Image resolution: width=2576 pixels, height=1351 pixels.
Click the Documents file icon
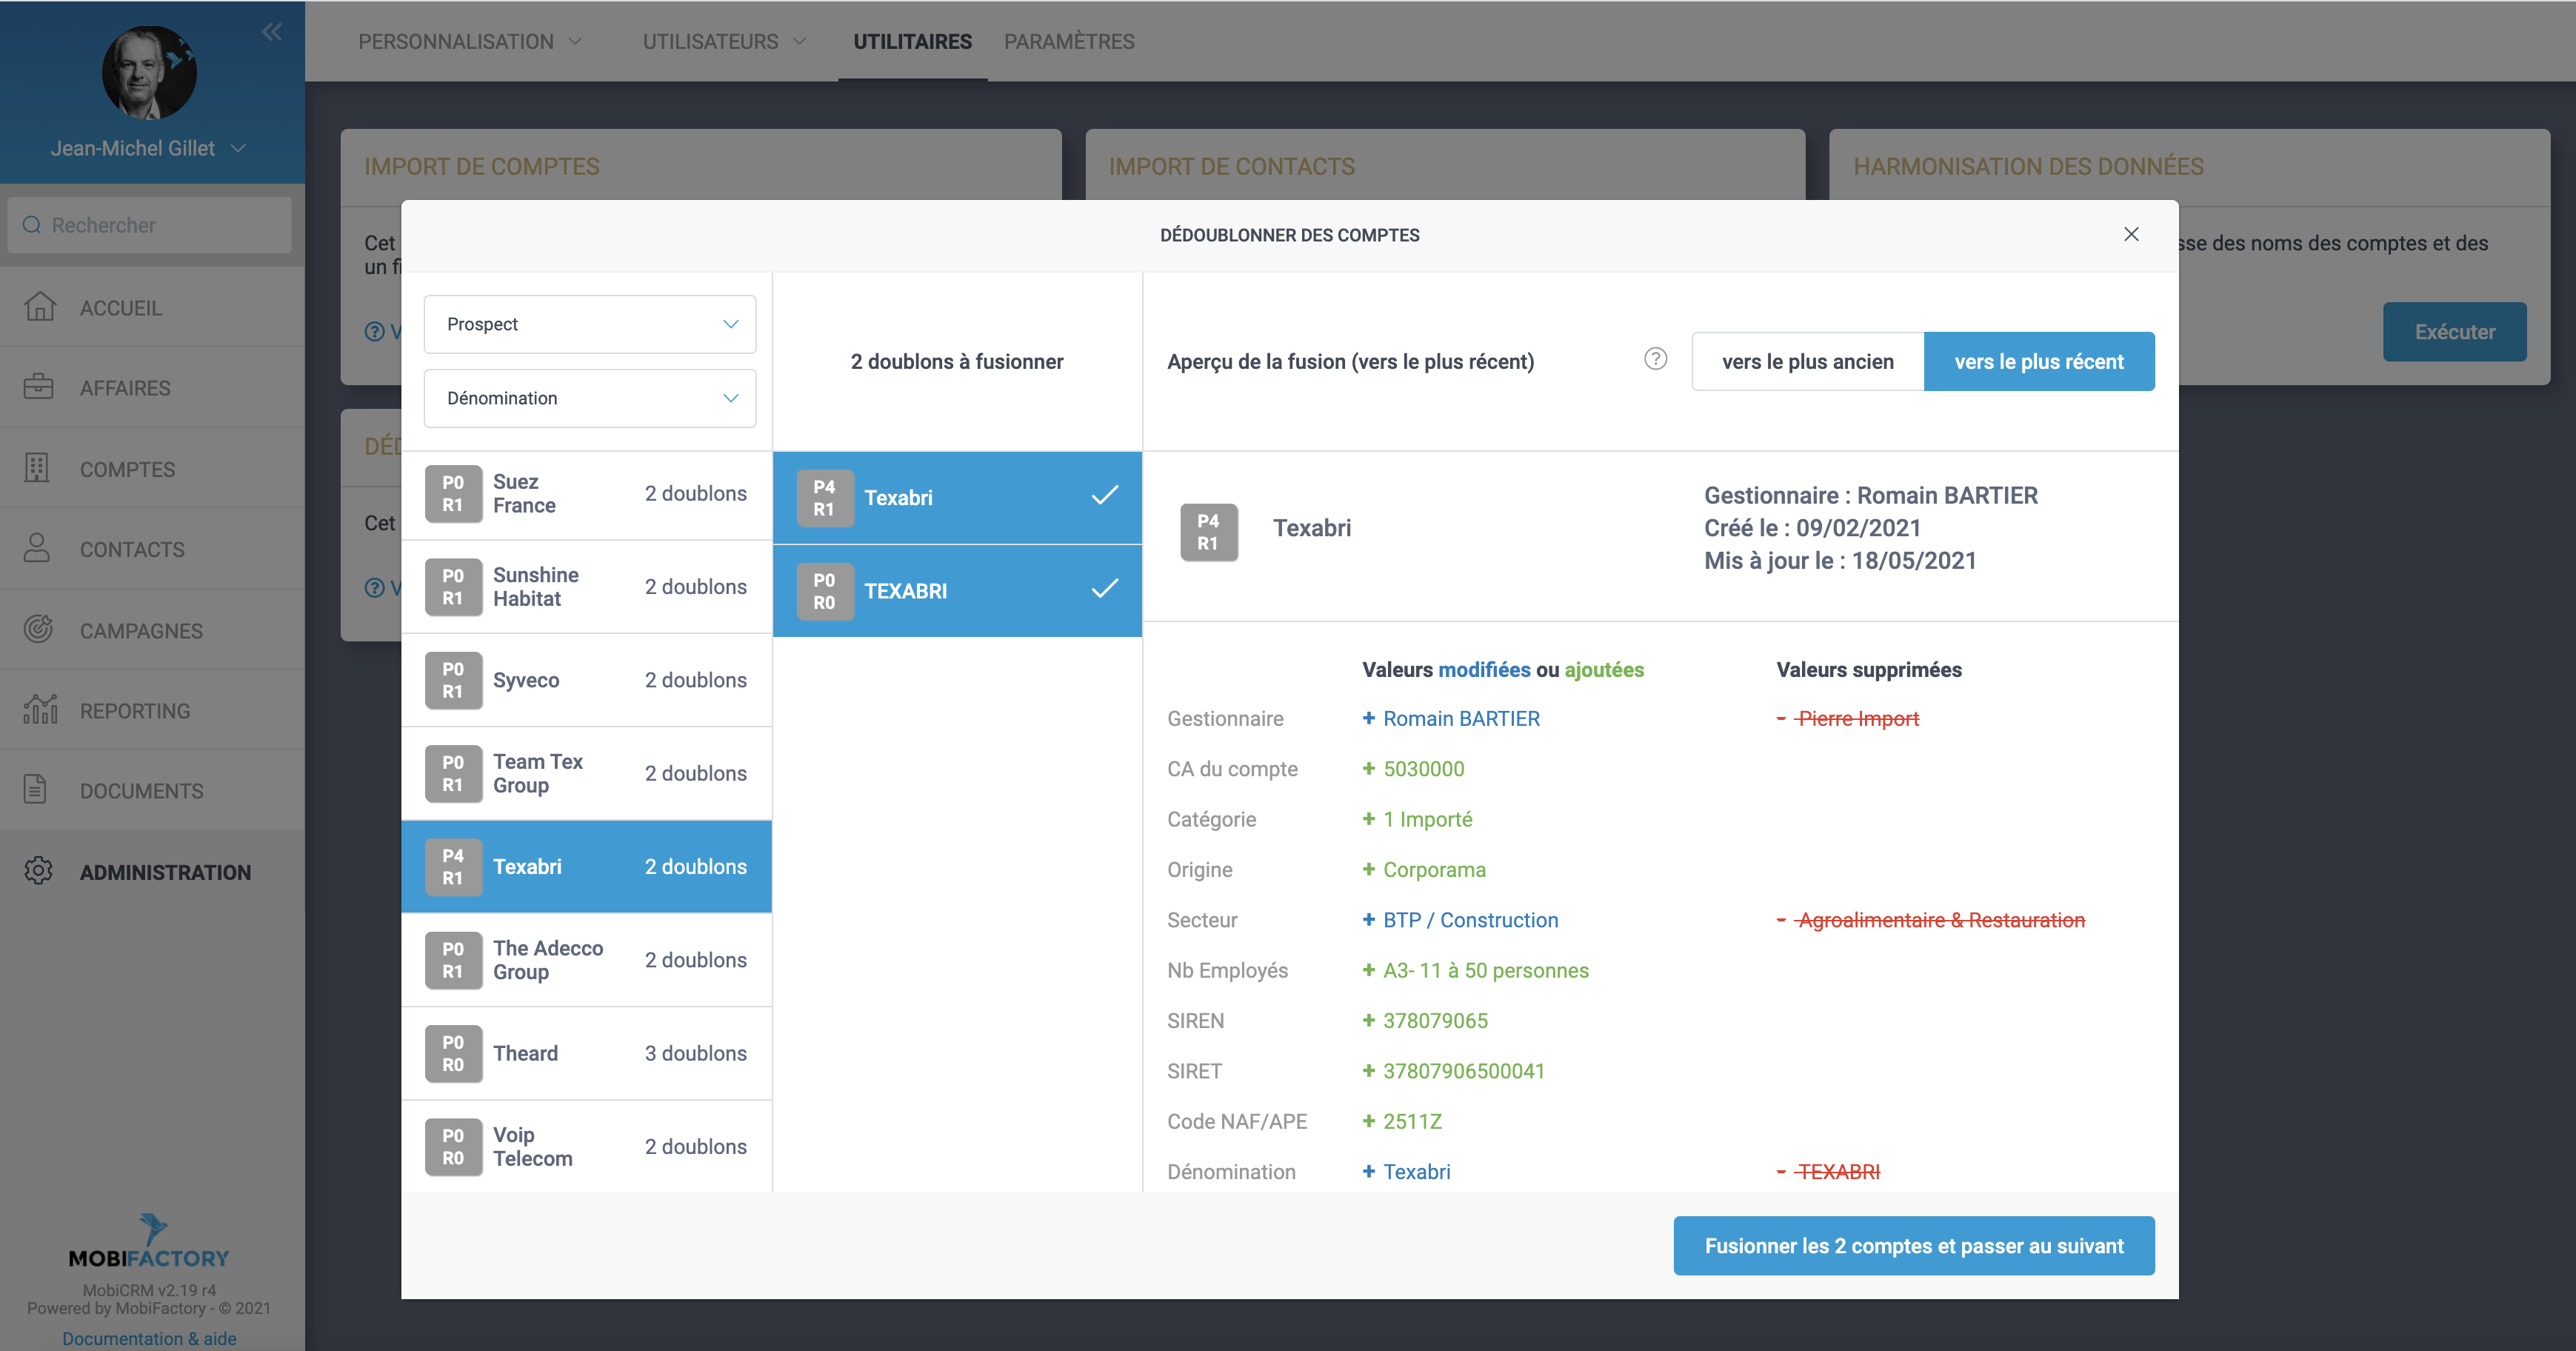(x=35, y=790)
